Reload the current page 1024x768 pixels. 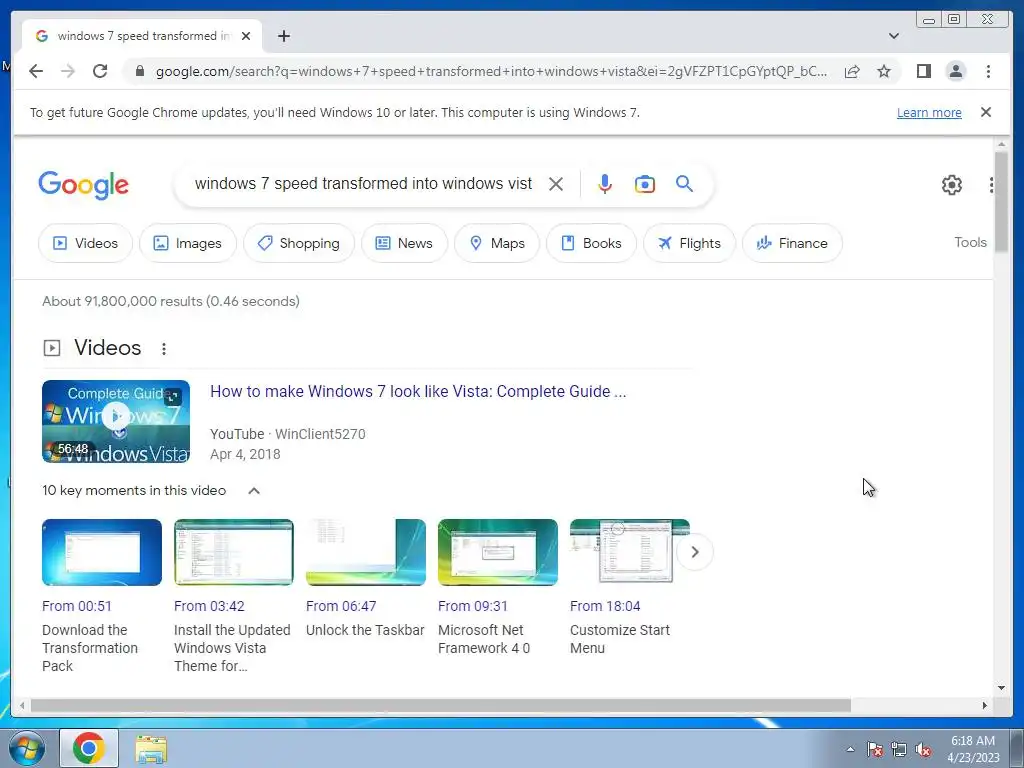(x=100, y=71)
